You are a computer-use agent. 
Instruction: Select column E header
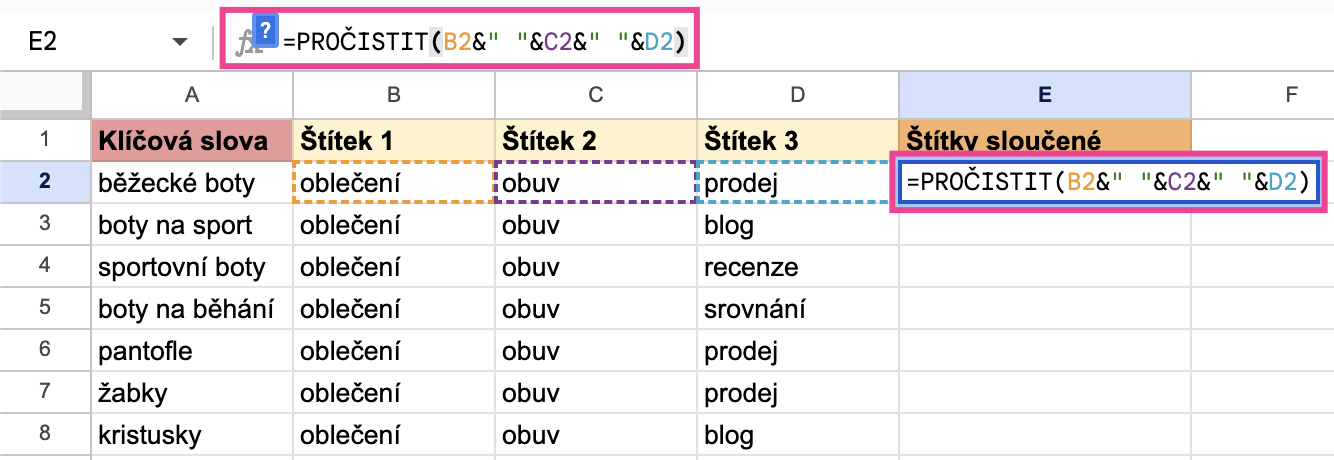click(x=1045, y=95)
